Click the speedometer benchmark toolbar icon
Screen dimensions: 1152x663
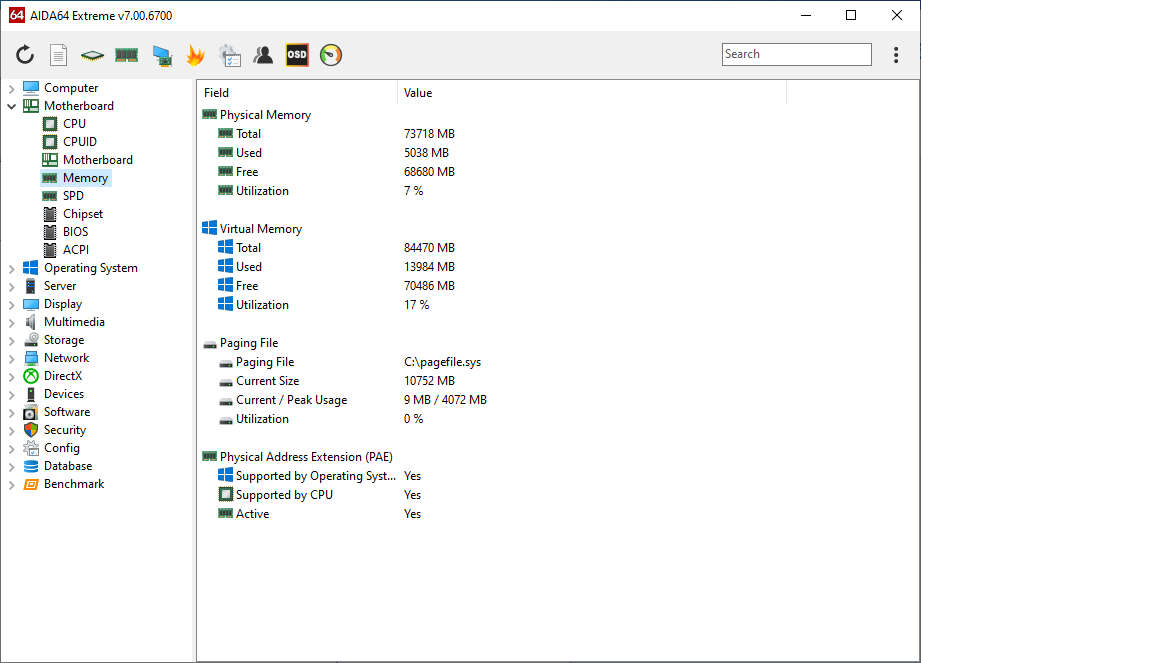coord(330,55)
